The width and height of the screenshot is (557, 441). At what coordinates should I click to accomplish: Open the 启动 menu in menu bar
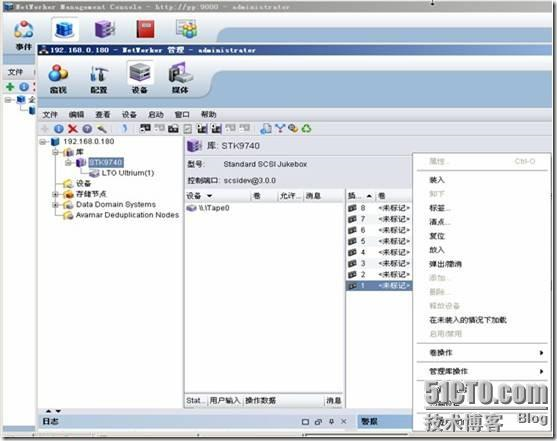(x=156, y=114)
